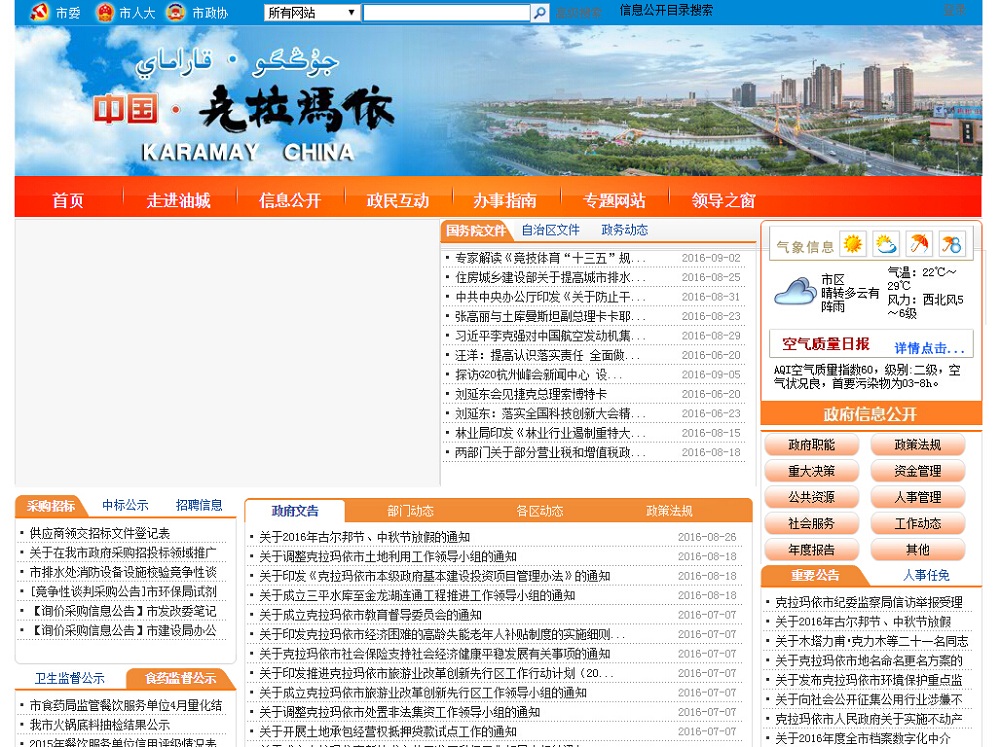Open the 详情点击 air quality link
This screenshot has width=1000, height=747.
coord(929,348)
